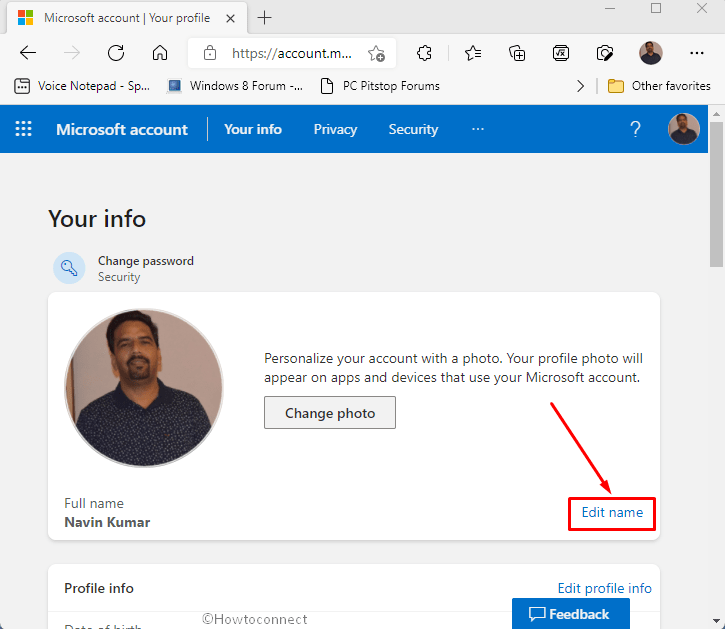Open Voice Notepad bookmark
Viewport: 725px width, 629px height.
coord(82,86)
